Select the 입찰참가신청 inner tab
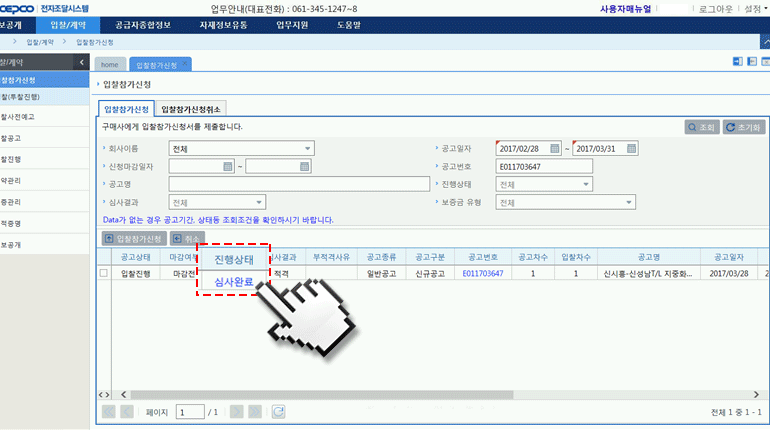770x430 pixels. [126, 109]
